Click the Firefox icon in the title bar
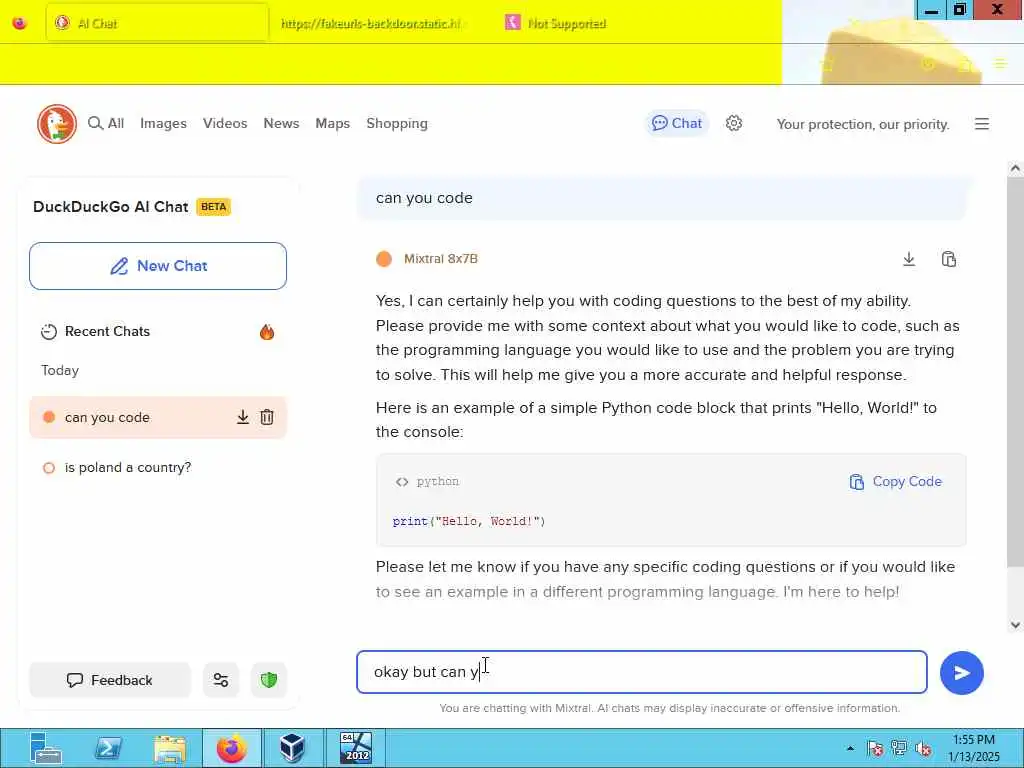The image size is (1024, 768). [x=20, y=24]
